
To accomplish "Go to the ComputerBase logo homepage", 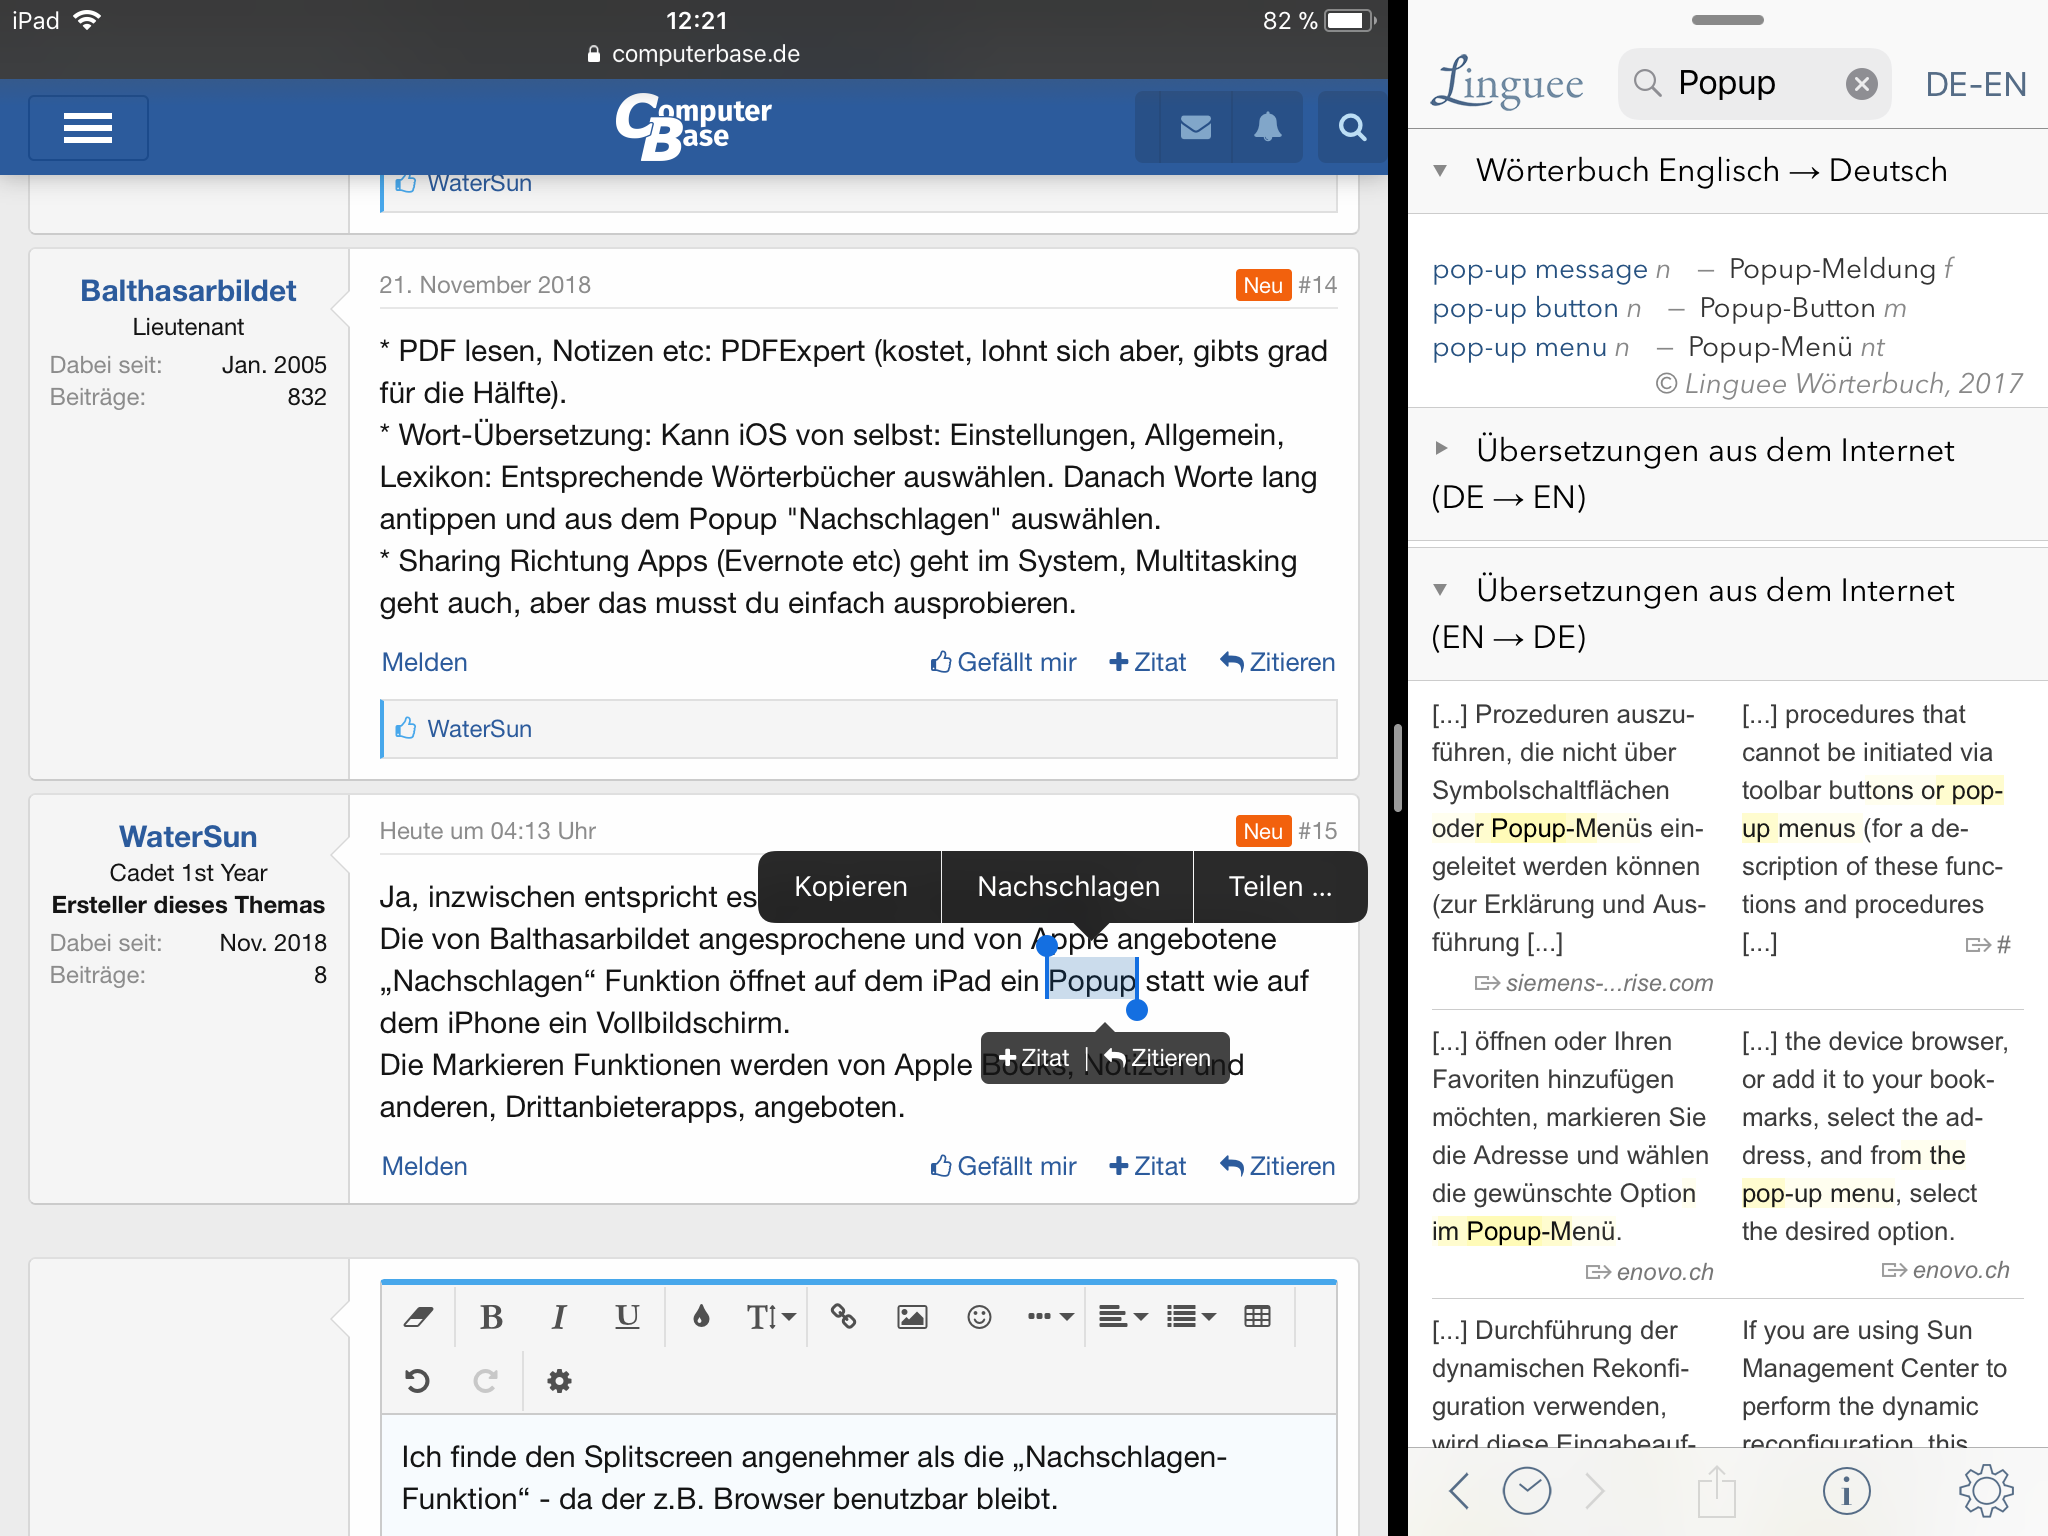I will [x=693, y=126].
